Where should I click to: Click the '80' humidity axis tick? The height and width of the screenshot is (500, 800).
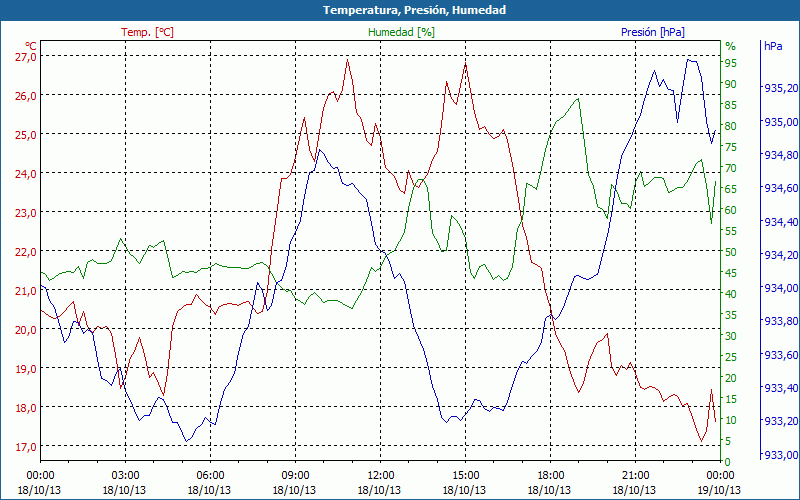coord(731,126)
